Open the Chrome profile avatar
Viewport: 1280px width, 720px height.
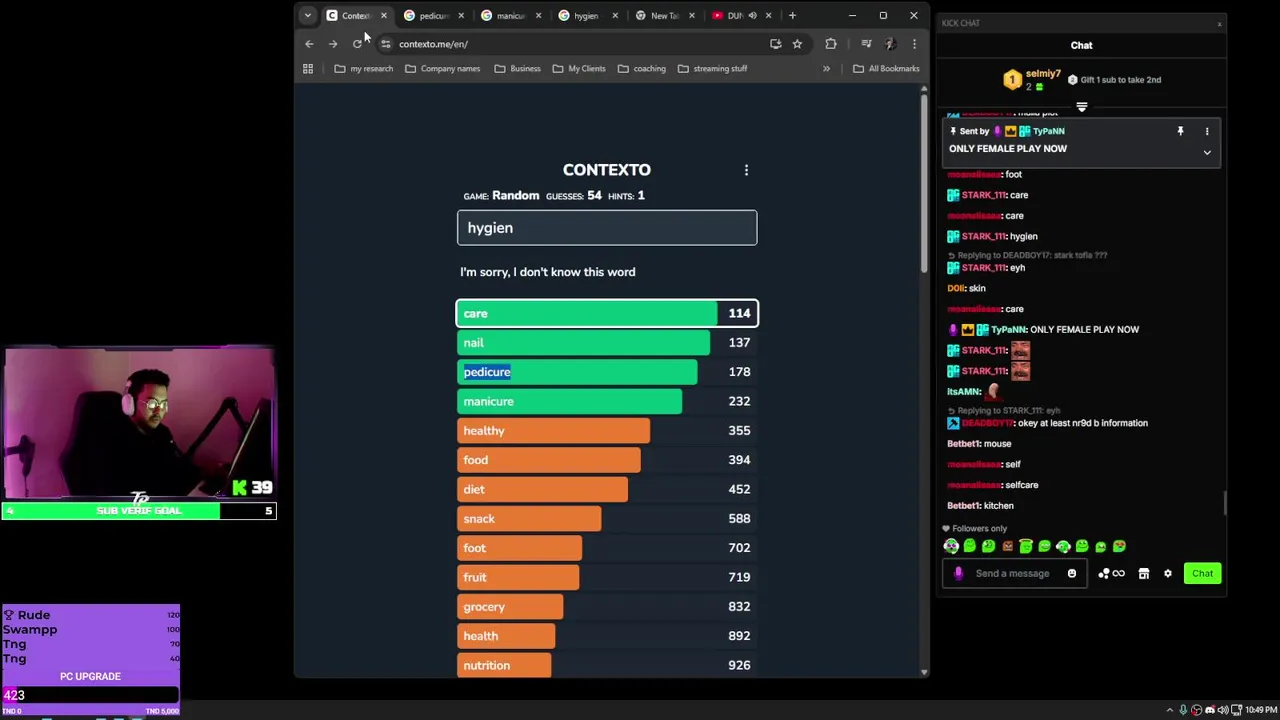click(x=890, y=44)
